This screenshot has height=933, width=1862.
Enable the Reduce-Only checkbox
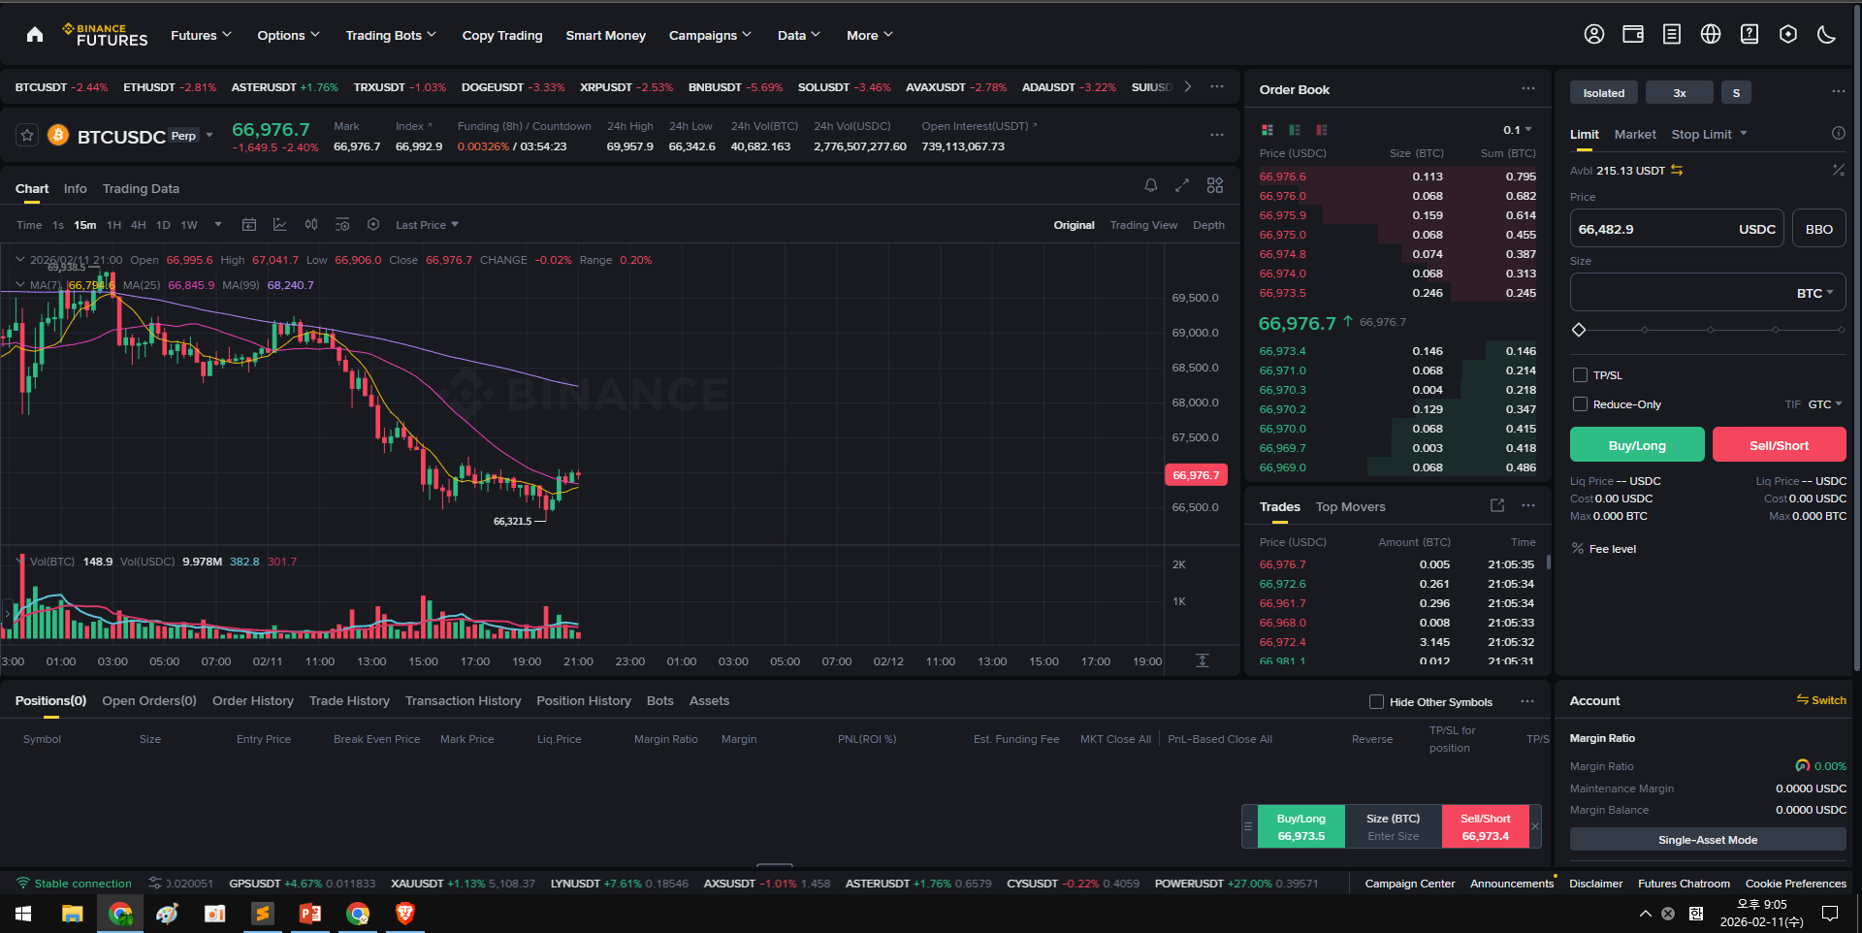tap(1580, 404)
